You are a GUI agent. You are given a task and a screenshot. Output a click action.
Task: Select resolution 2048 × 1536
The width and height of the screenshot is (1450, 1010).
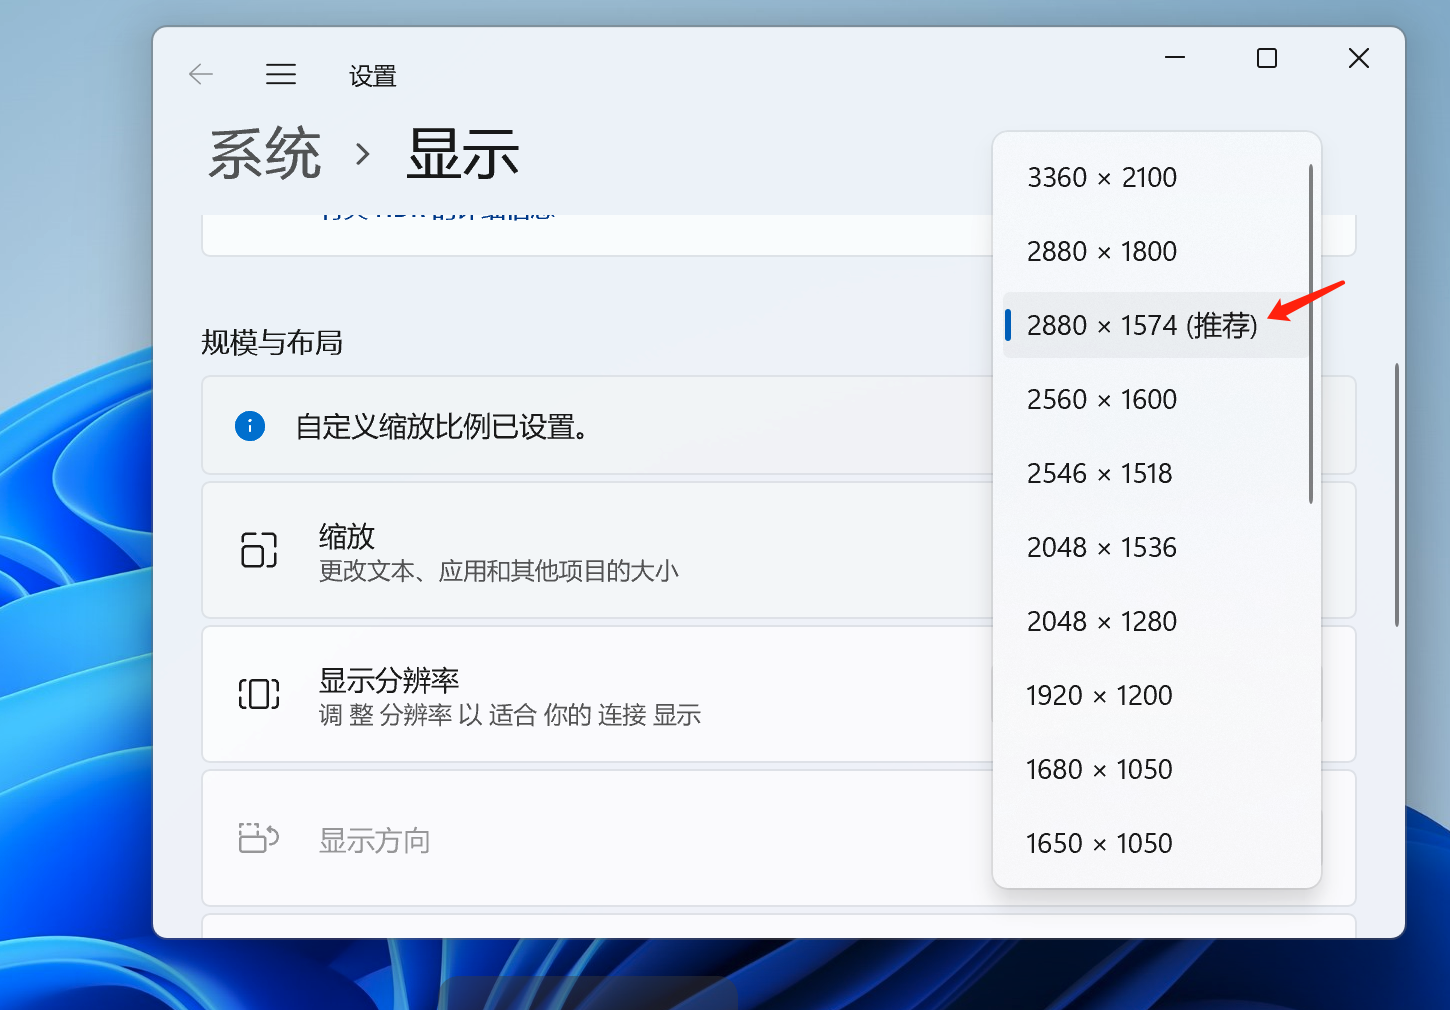coord(1156,548)
